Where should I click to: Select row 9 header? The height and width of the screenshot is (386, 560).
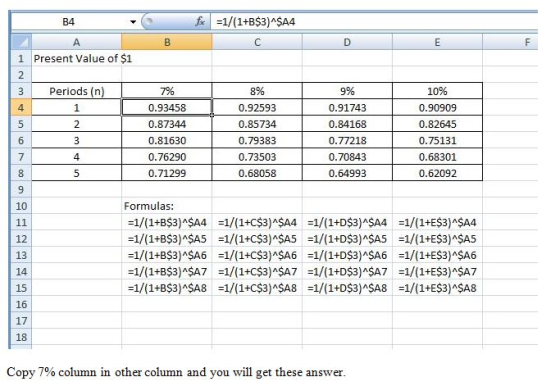21,190
